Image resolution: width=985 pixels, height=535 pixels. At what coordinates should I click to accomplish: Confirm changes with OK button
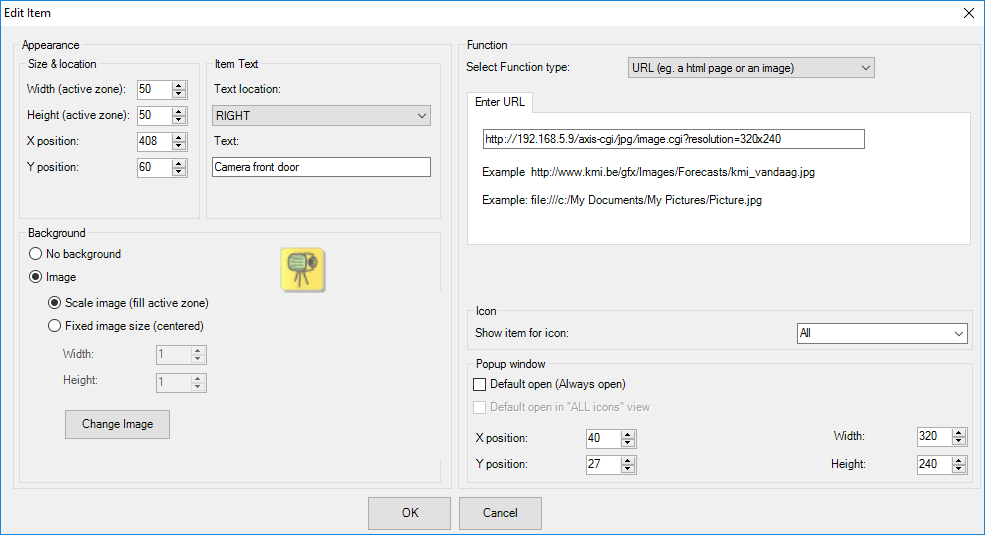tap(410, 513)
